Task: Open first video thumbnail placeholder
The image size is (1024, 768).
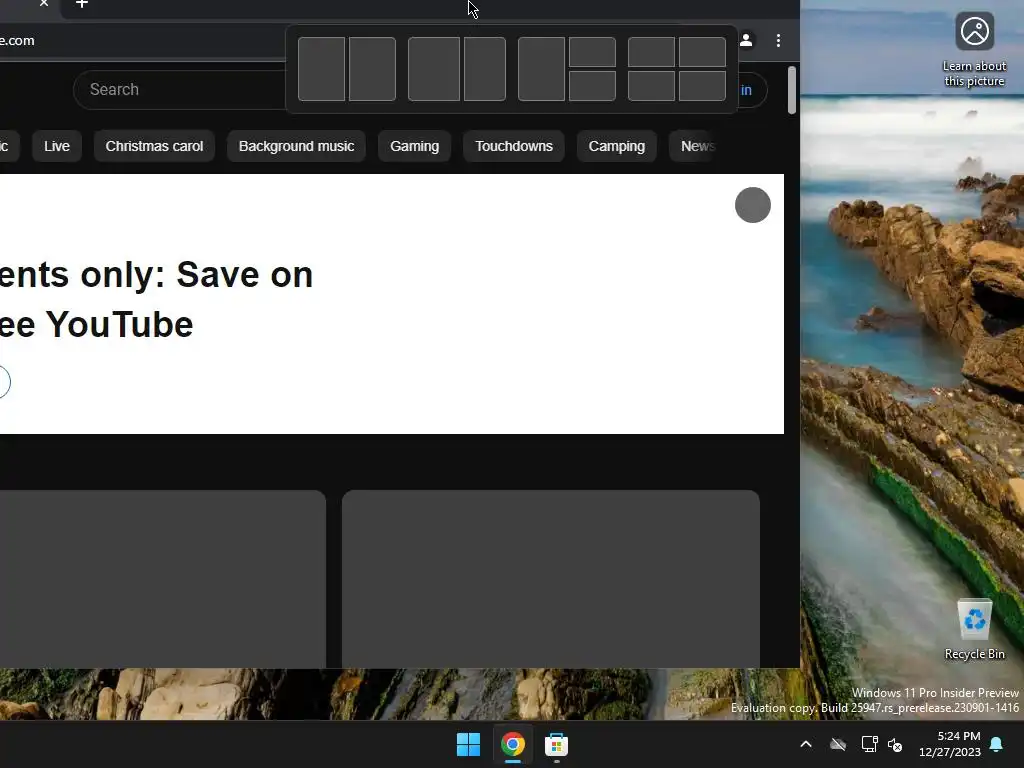Action: click(x=163, y=579)
